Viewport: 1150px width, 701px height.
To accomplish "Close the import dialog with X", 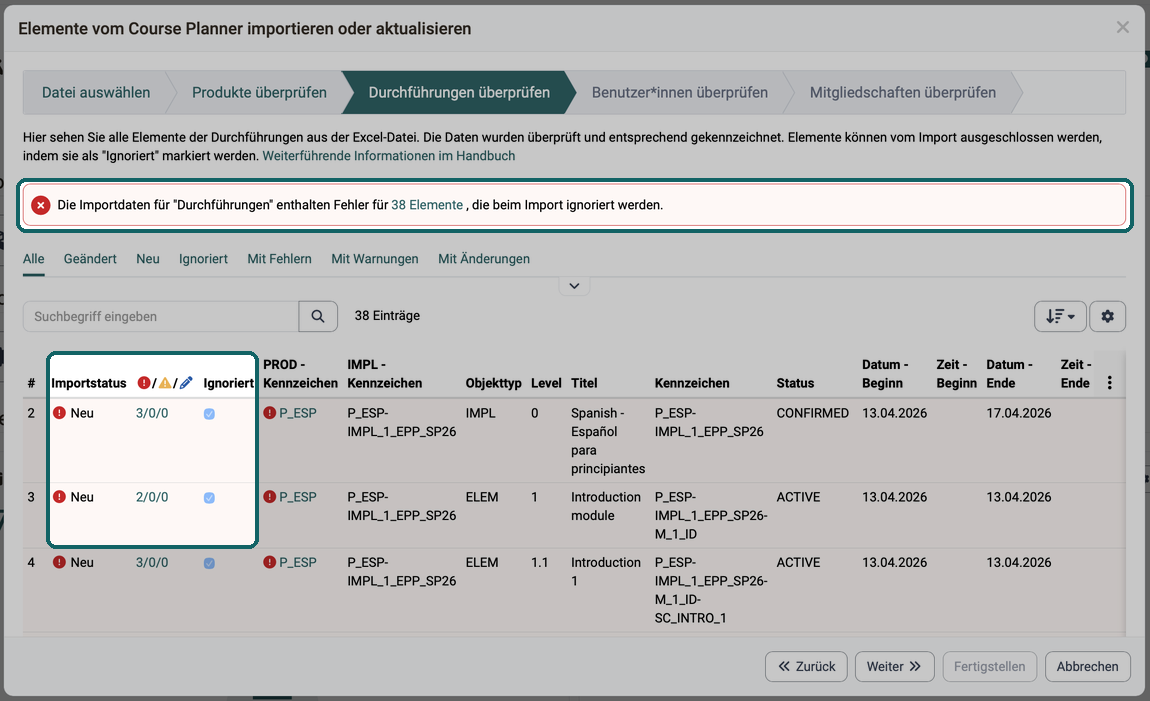I will [1122, 28].
